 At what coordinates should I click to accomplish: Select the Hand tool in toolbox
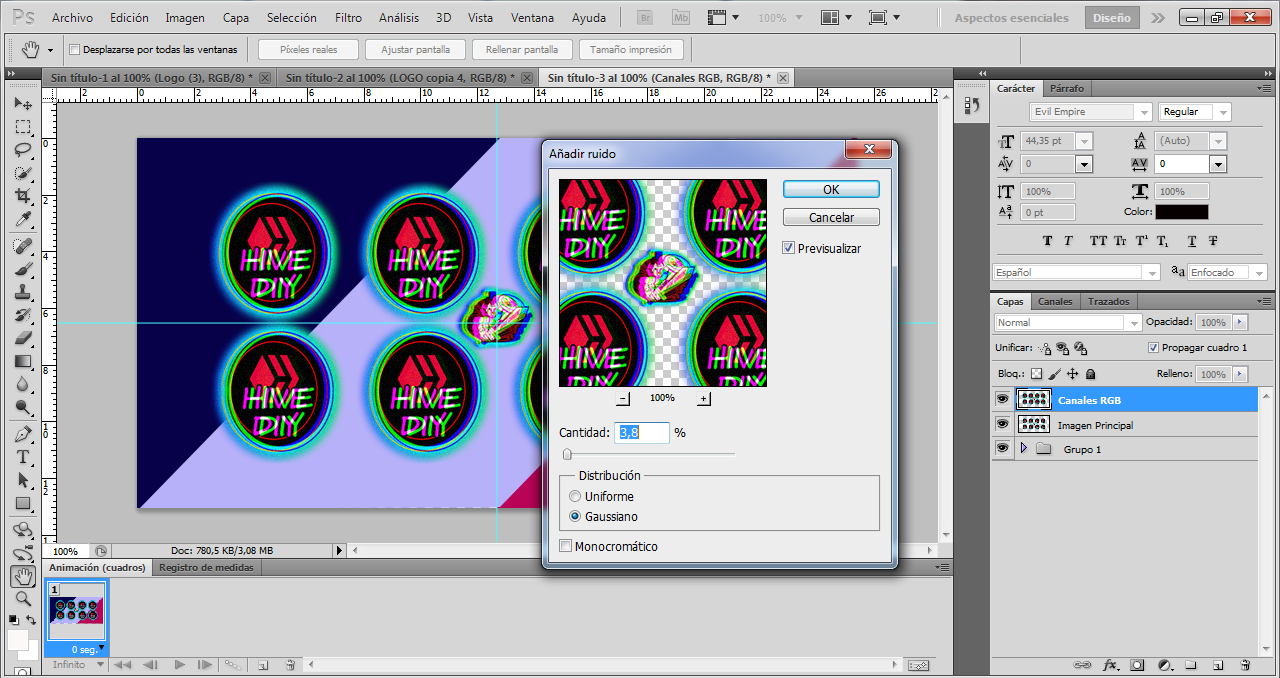point(23,576)
